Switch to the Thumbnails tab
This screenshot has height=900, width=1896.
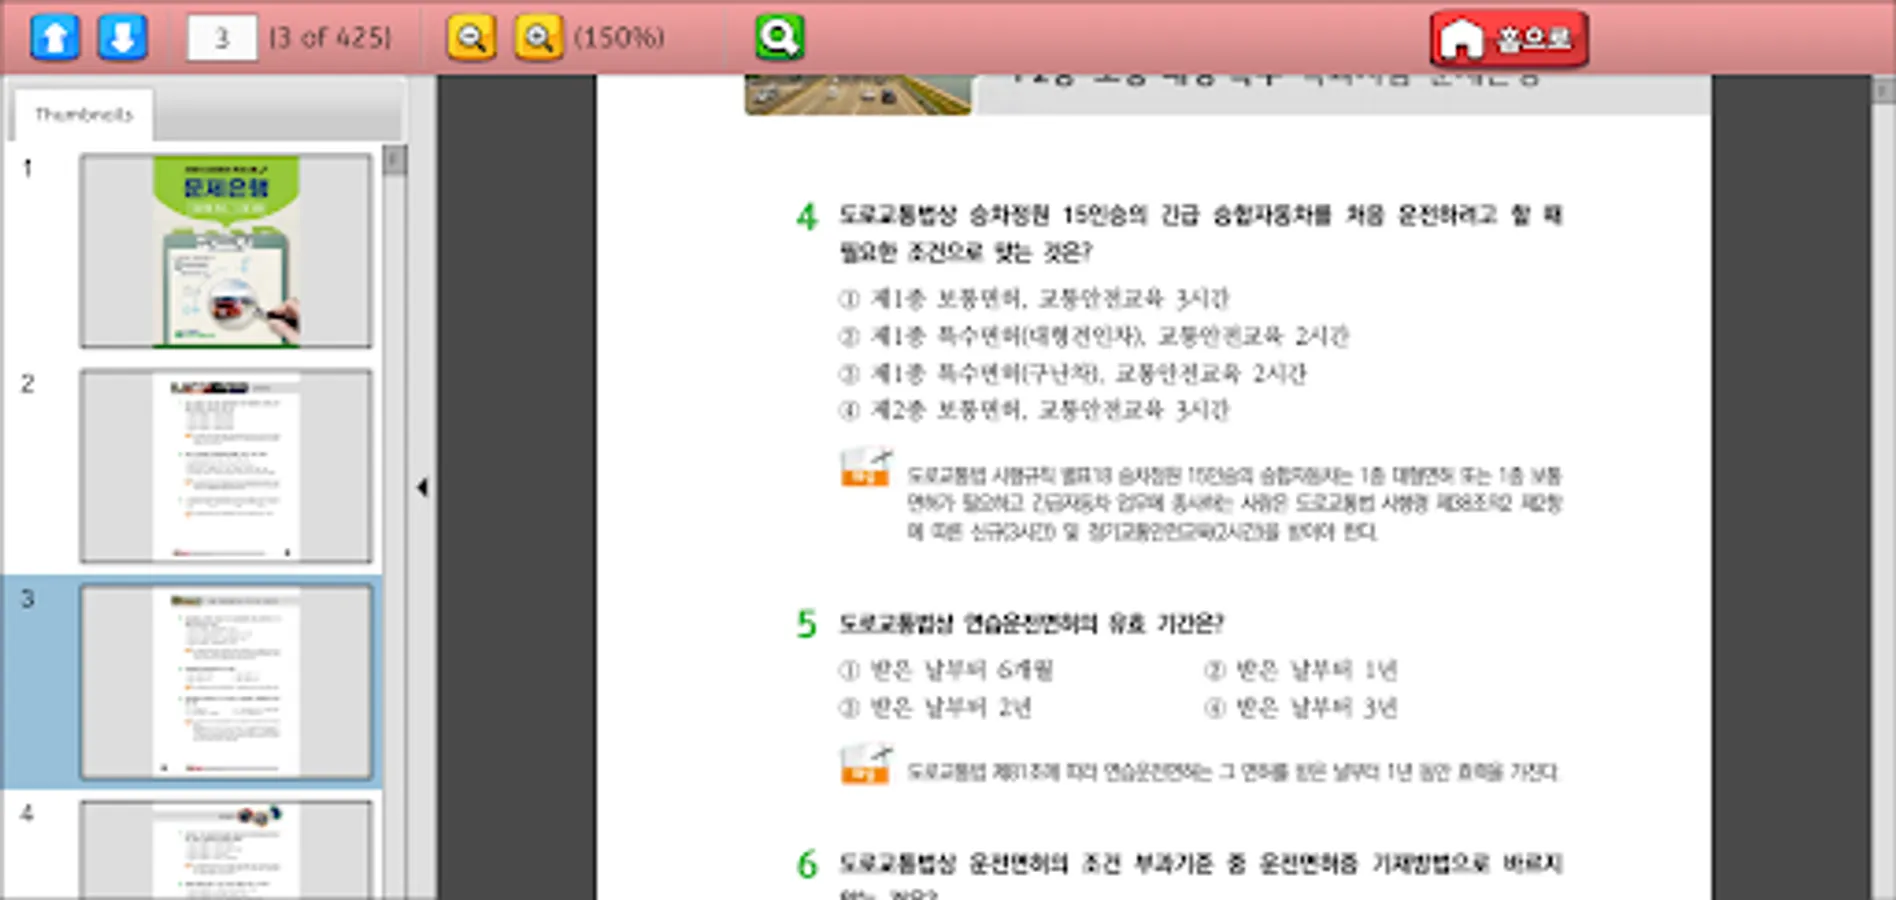(x=84, y=115)
